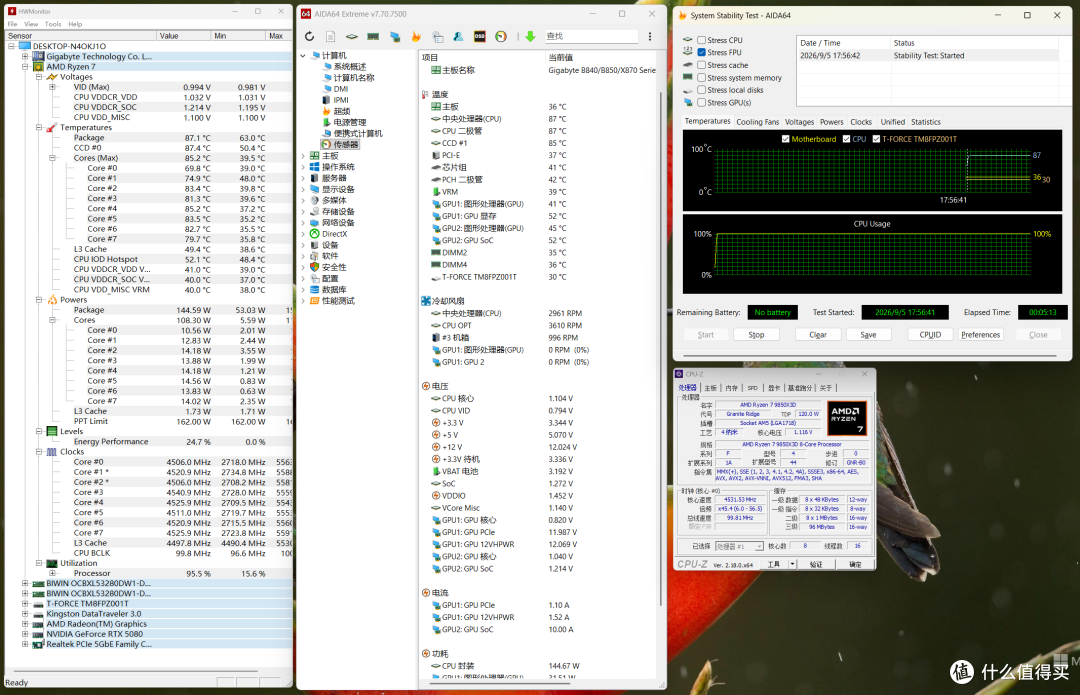Enable the Stress CPU checkbox

tap(701, 40)
